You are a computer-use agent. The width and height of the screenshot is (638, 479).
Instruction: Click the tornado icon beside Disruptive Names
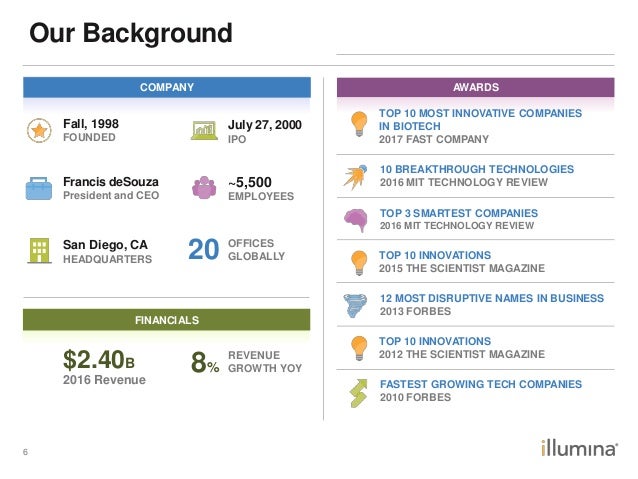(x=355, y=306)
